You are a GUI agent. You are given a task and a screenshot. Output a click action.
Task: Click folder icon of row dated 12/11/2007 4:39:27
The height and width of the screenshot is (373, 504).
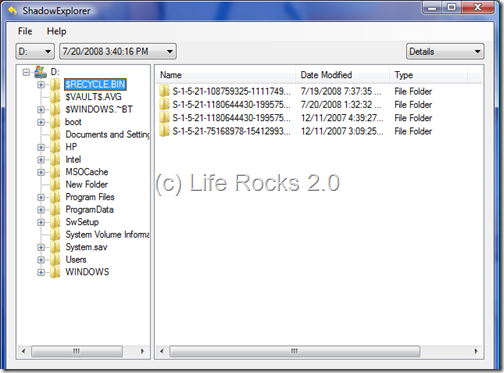(x=164, y=118)
